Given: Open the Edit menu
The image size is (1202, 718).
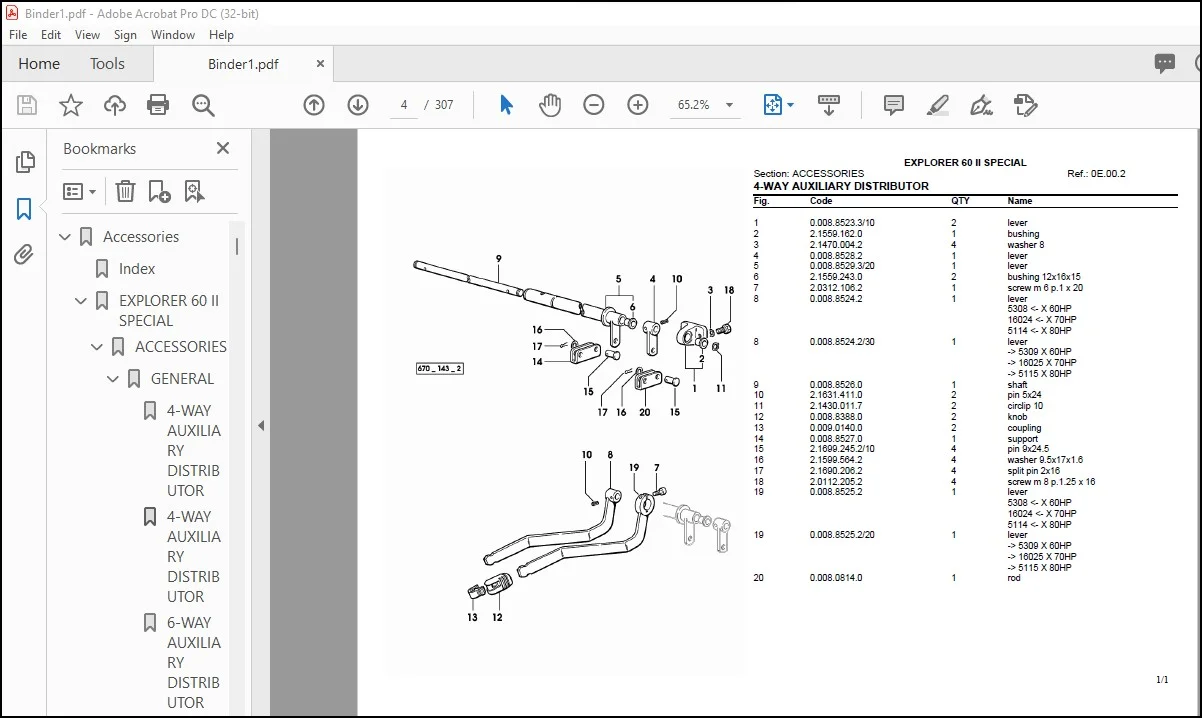Looking at the screenshot, I should (x=51, y=34).
